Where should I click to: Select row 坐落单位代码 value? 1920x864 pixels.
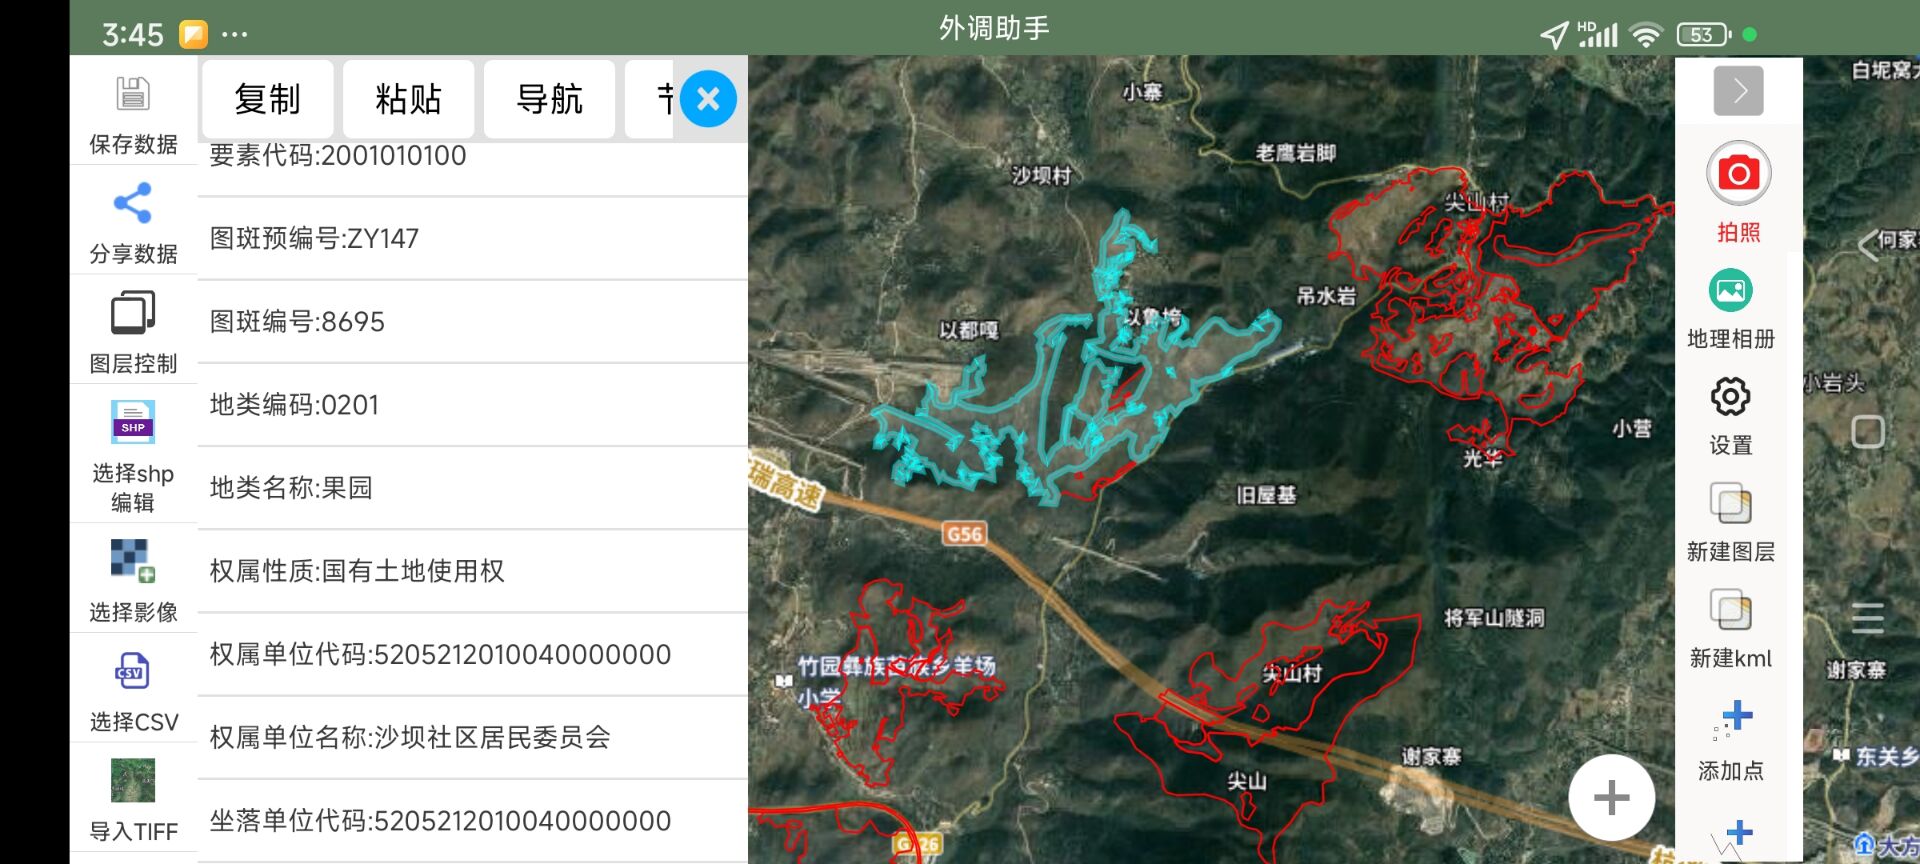[473, 820]
